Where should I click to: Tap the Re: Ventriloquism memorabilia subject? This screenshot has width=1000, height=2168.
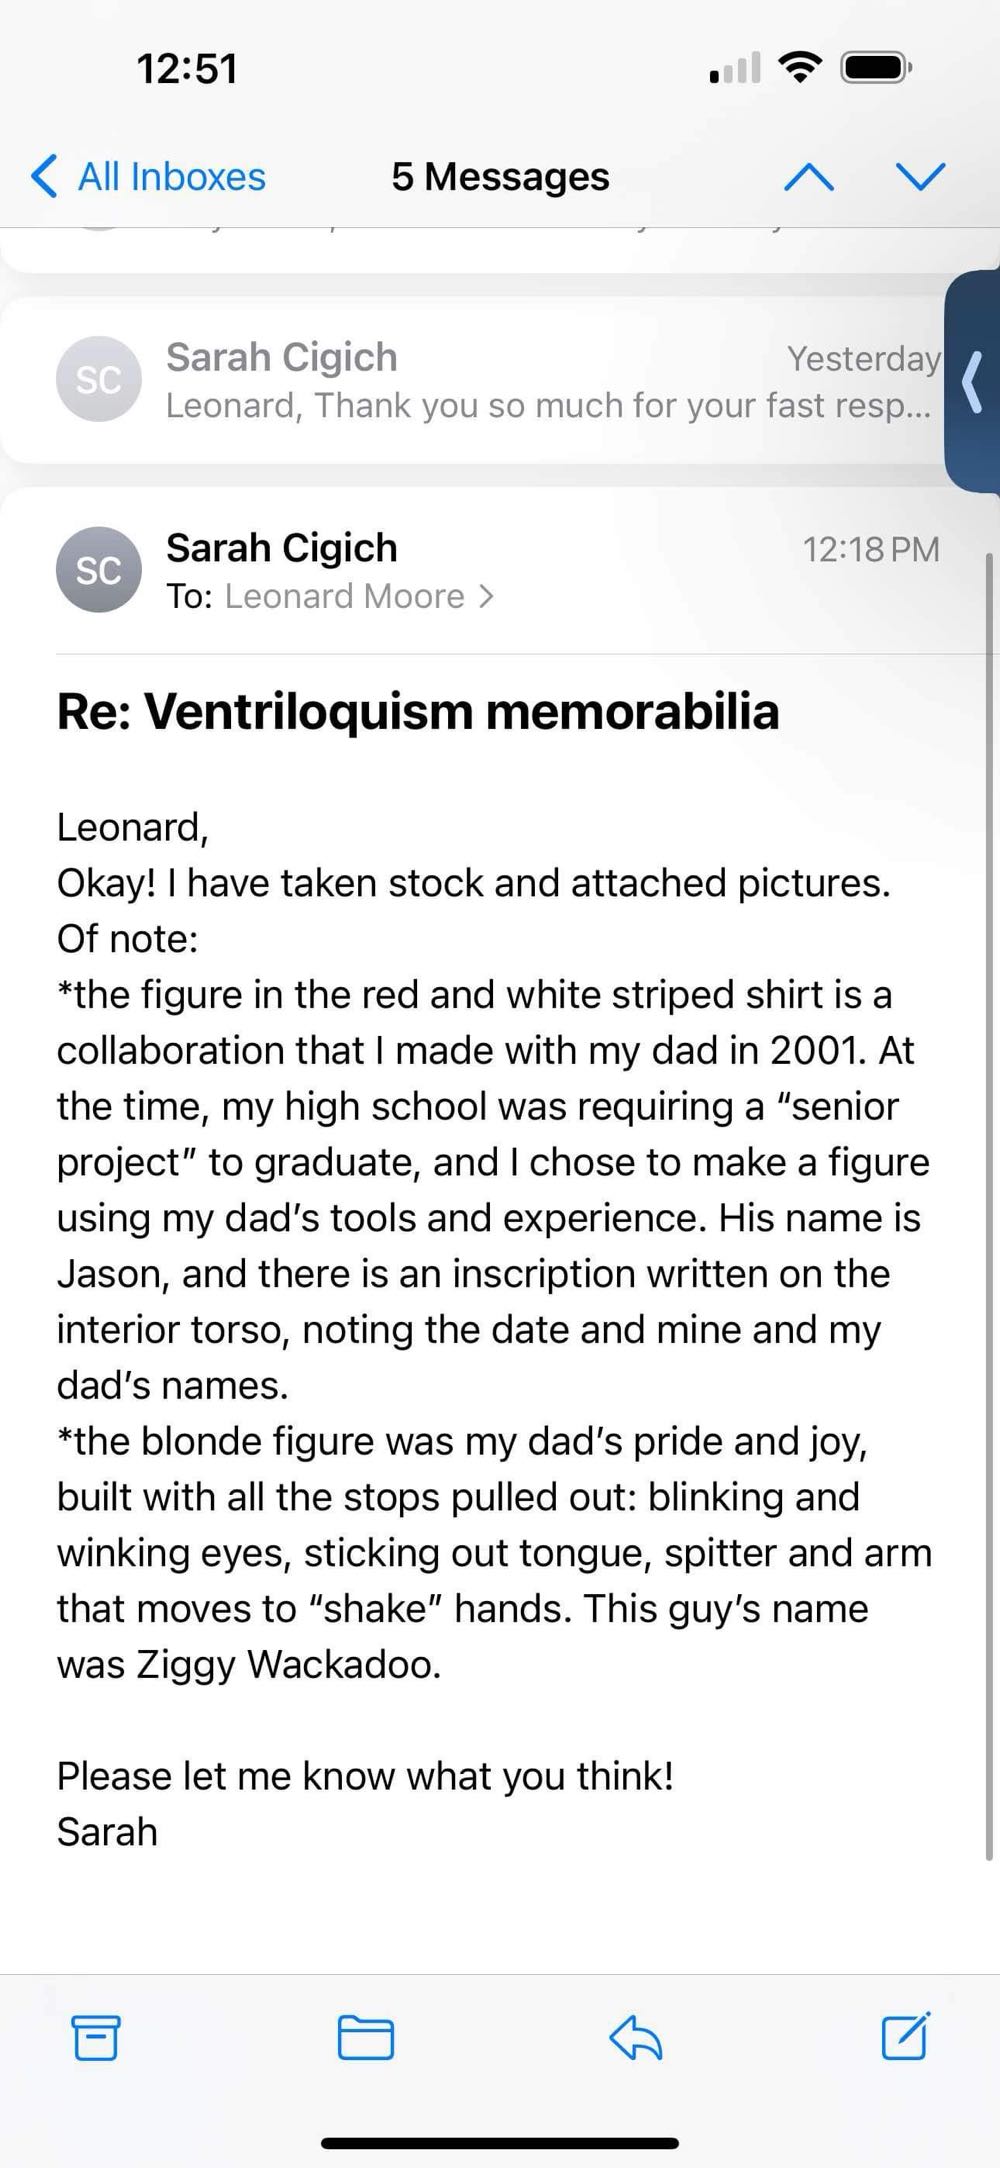point(418,712)
